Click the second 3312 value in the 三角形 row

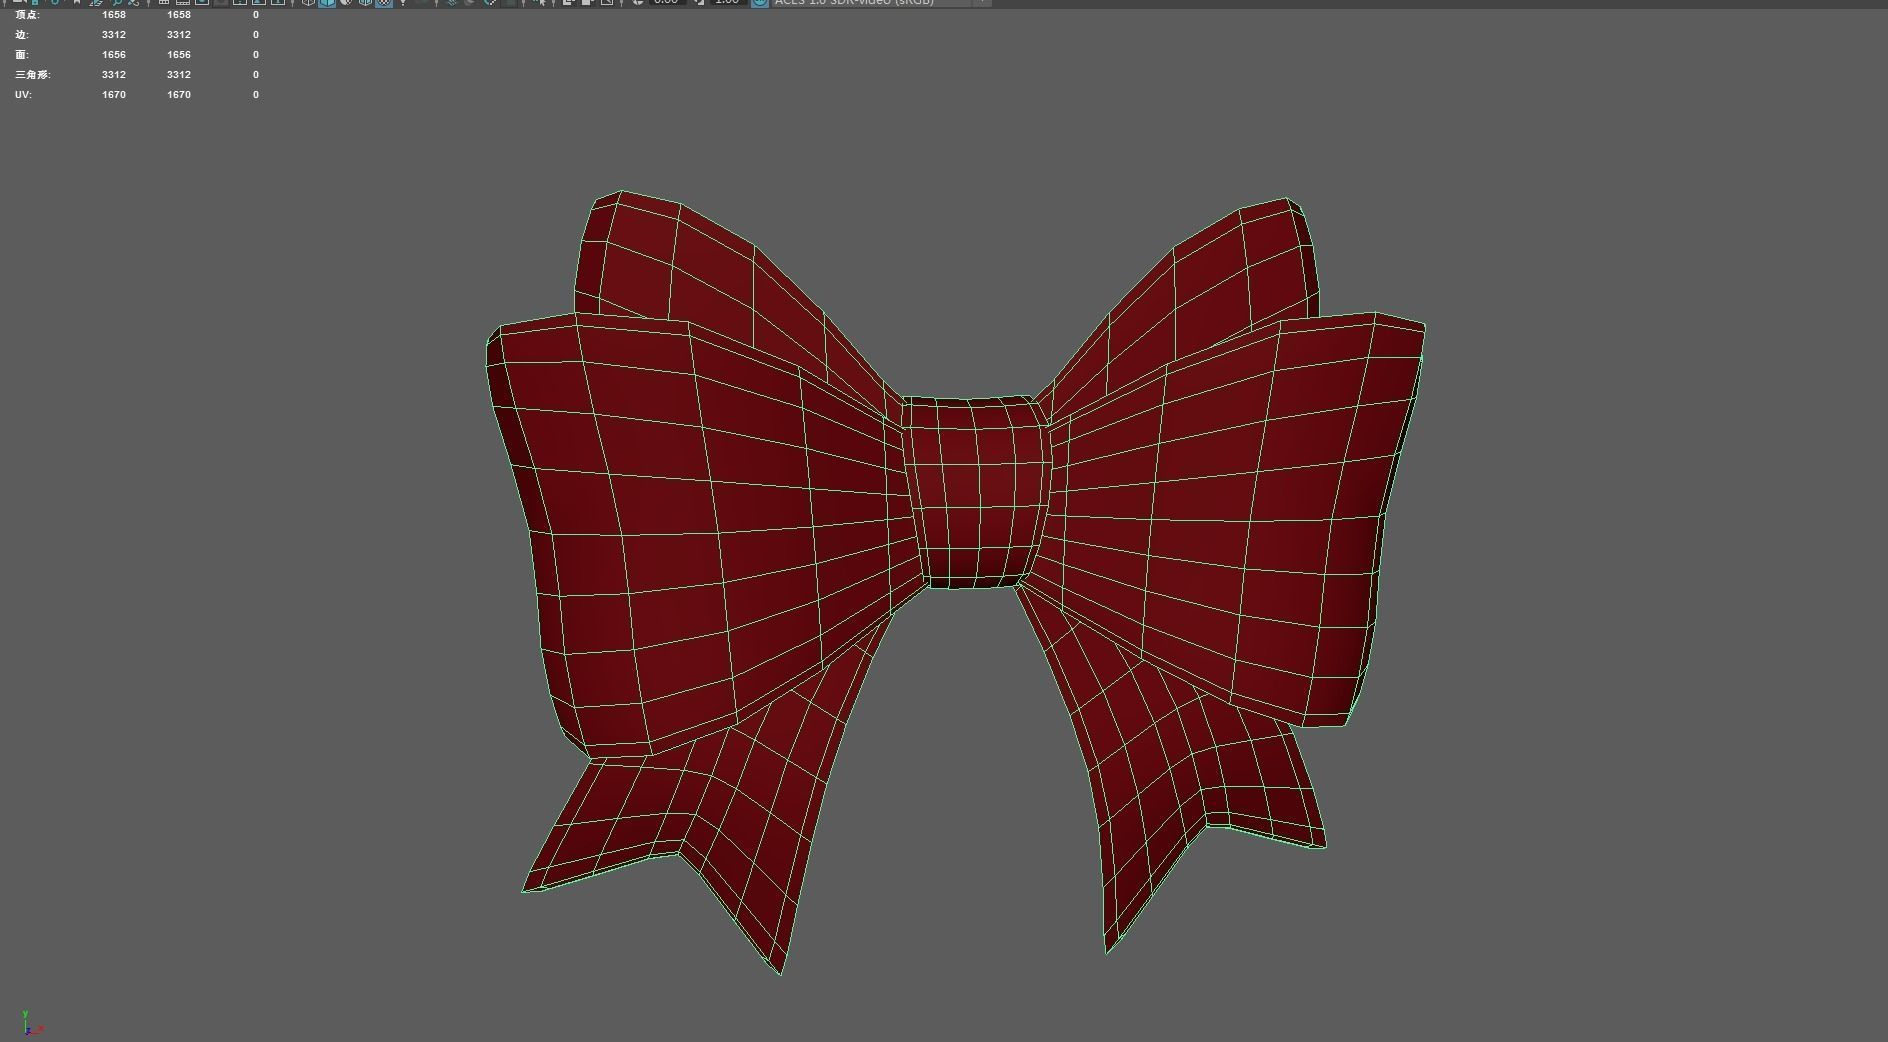(179, 75)
